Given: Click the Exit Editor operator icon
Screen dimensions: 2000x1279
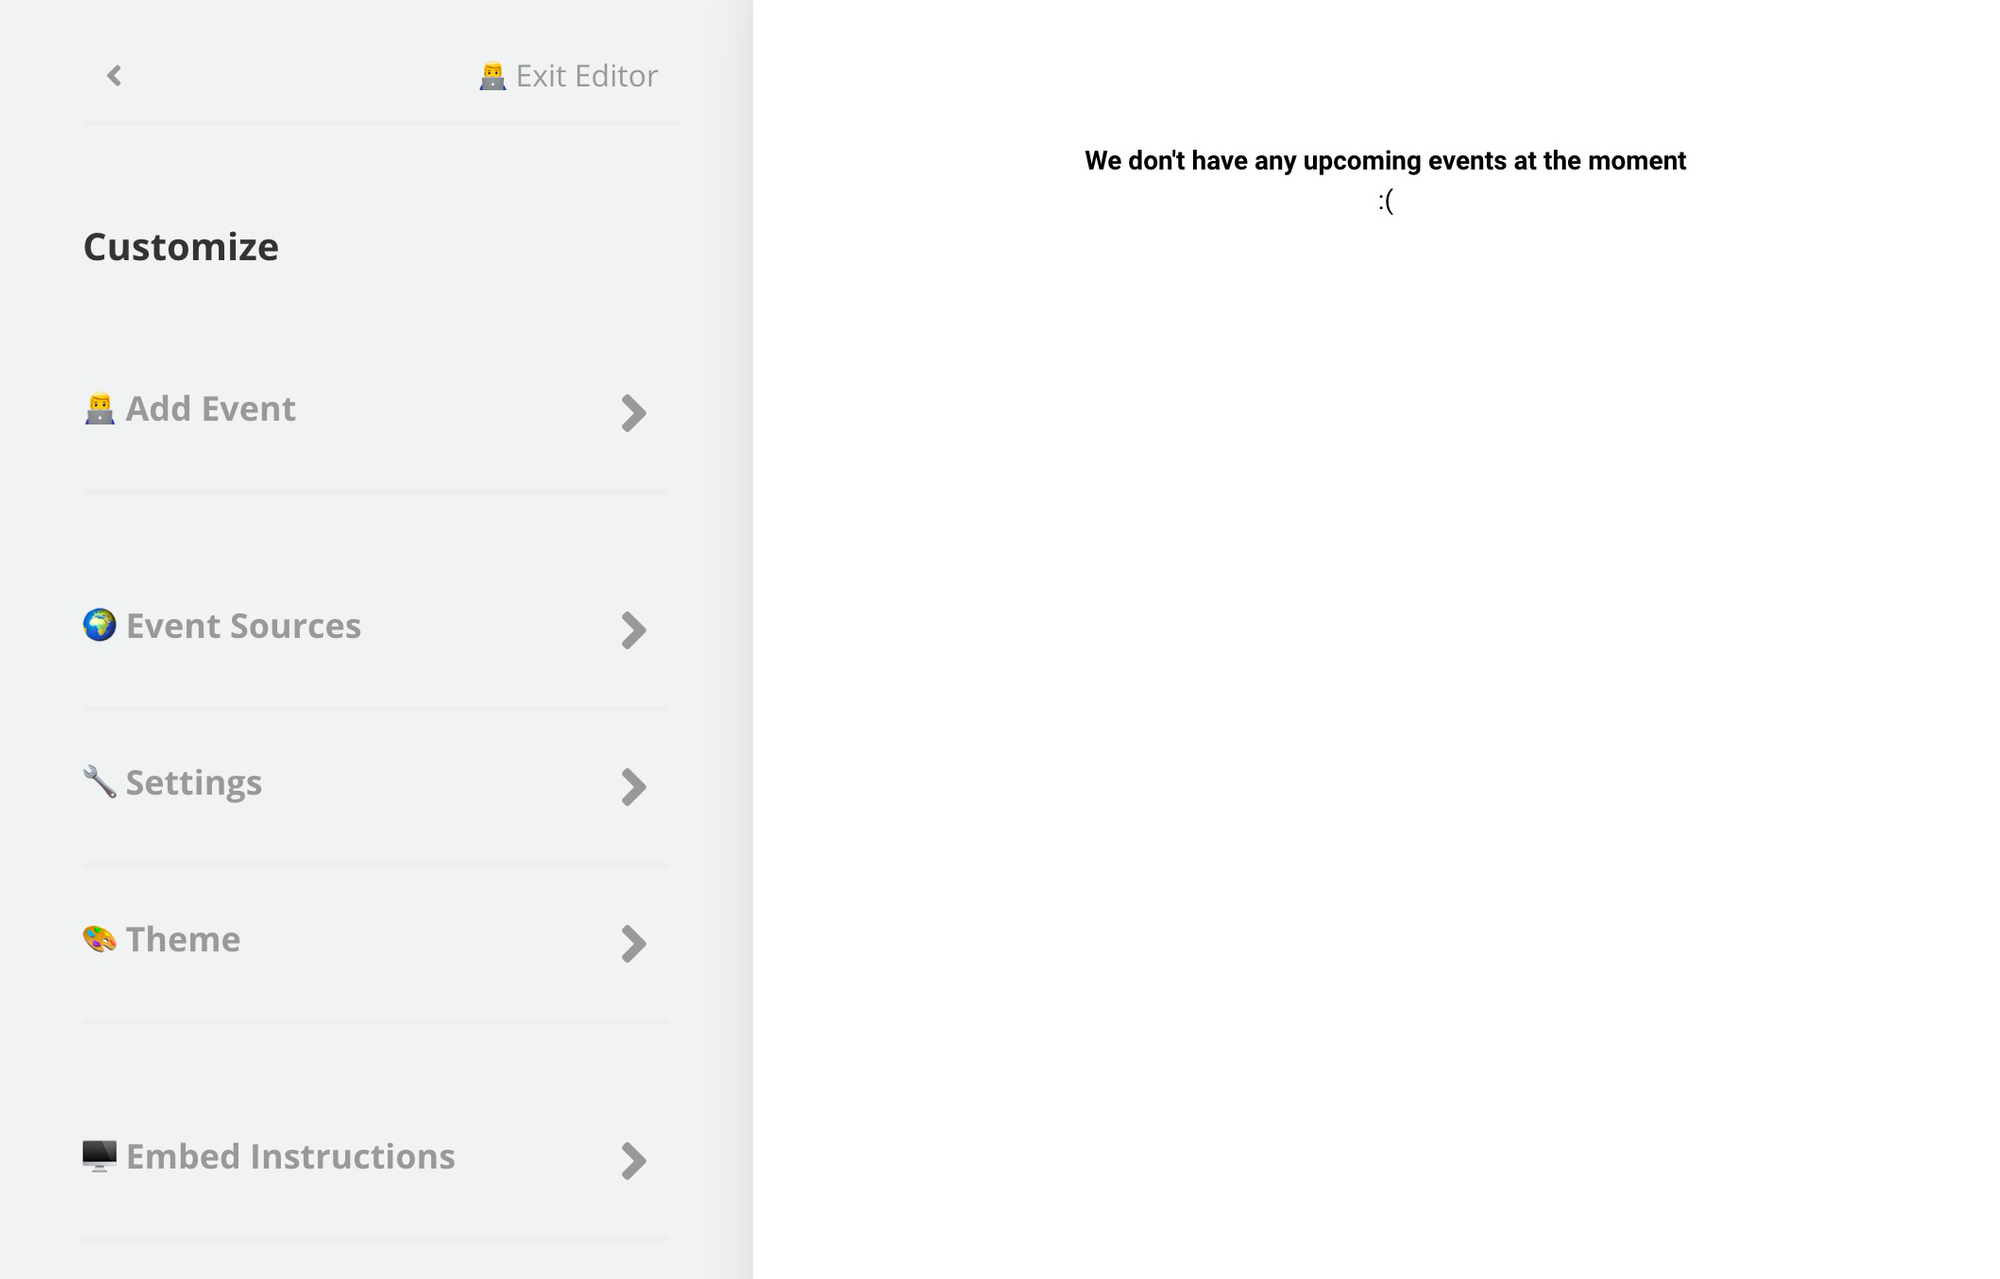Looking at the screenshot, I should tap(493, 74).
